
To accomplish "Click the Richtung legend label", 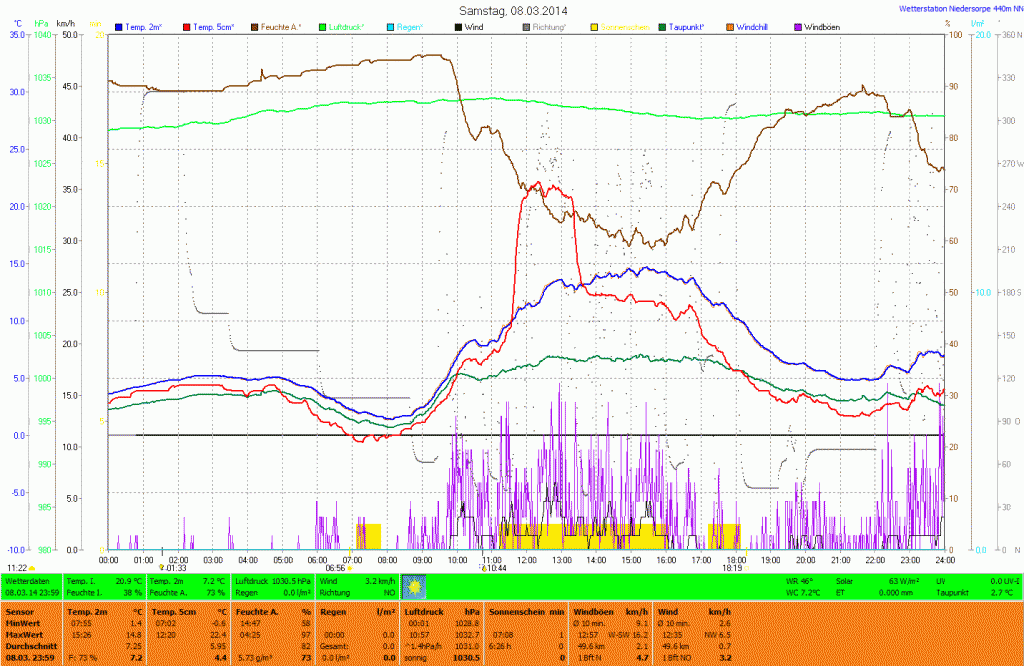I will [x=549, y=27].
